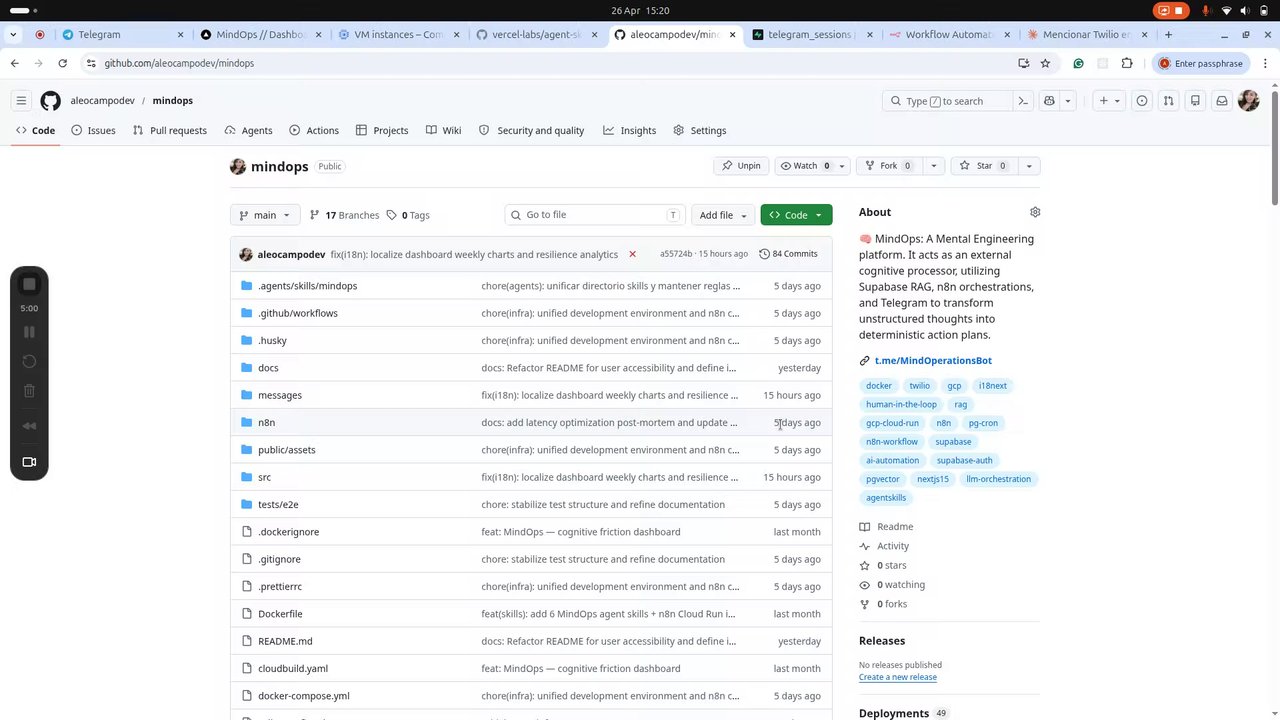This screenshot has height=720, width=1280.
Task: Delete the recording with trash icon
Action: click(29, 391)
